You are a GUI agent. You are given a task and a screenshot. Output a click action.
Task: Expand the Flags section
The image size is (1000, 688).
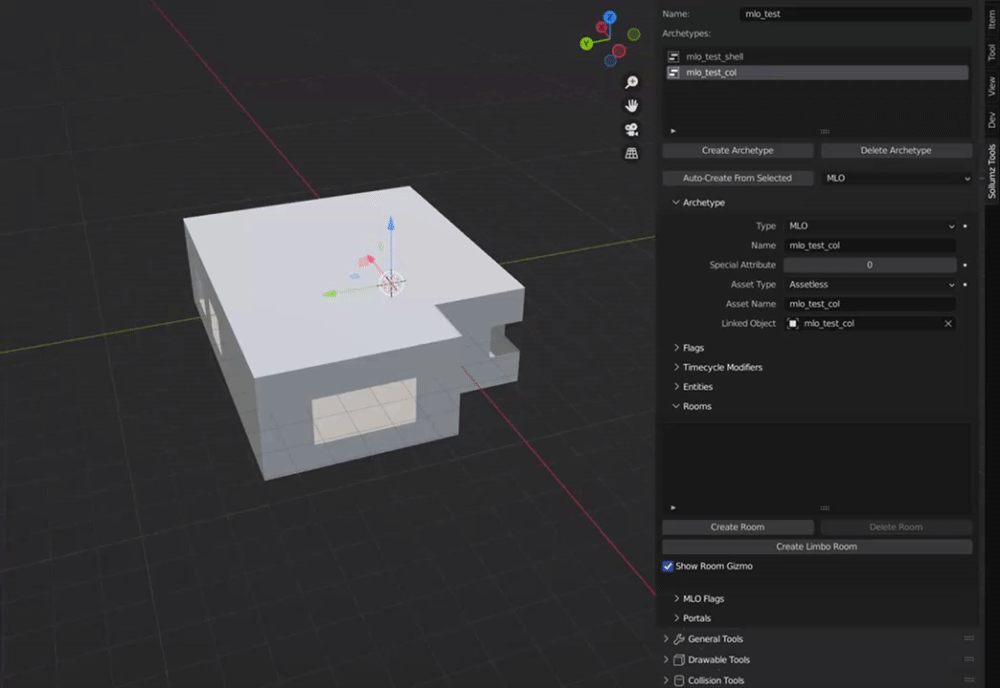pos(676,348)
